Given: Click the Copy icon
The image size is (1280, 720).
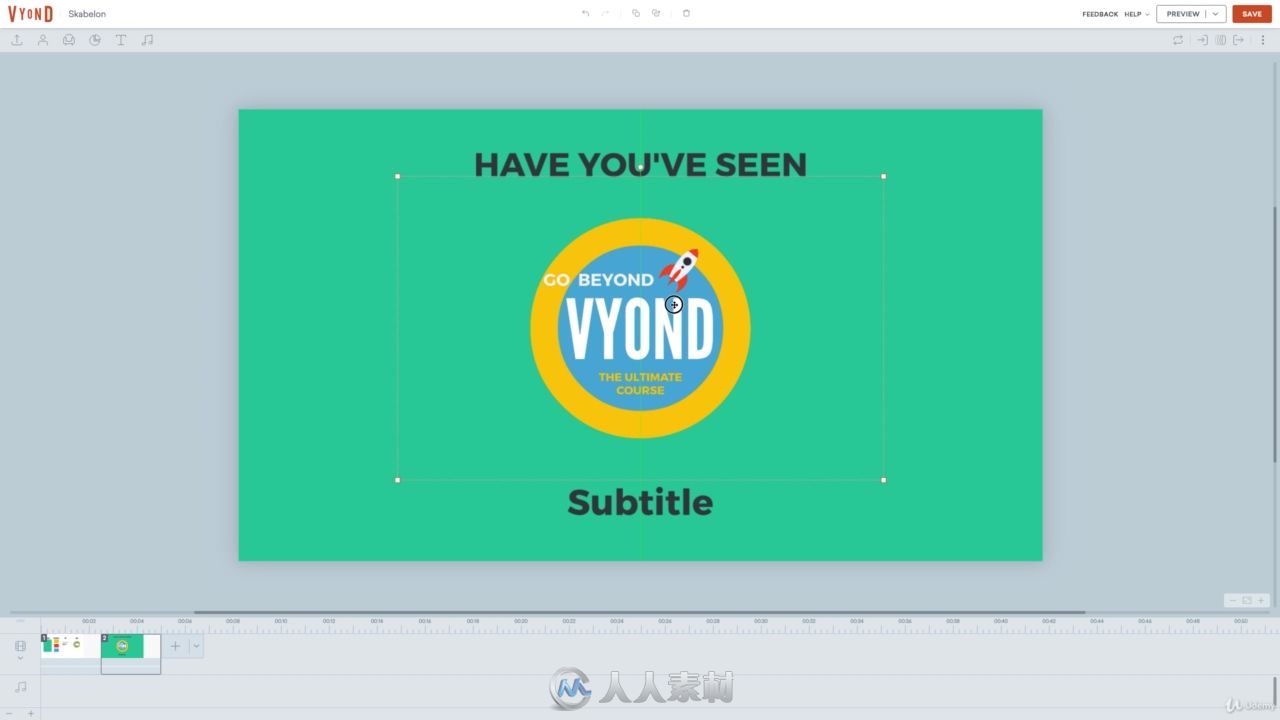Looking at the screenshot, I should (x=635, y=13).
